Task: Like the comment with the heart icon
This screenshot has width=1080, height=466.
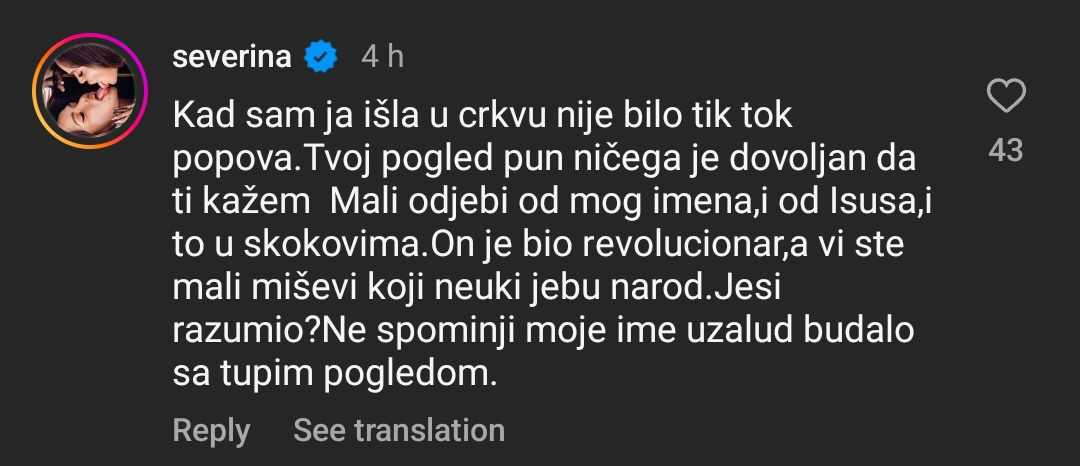Action: tap(1005, 97)
